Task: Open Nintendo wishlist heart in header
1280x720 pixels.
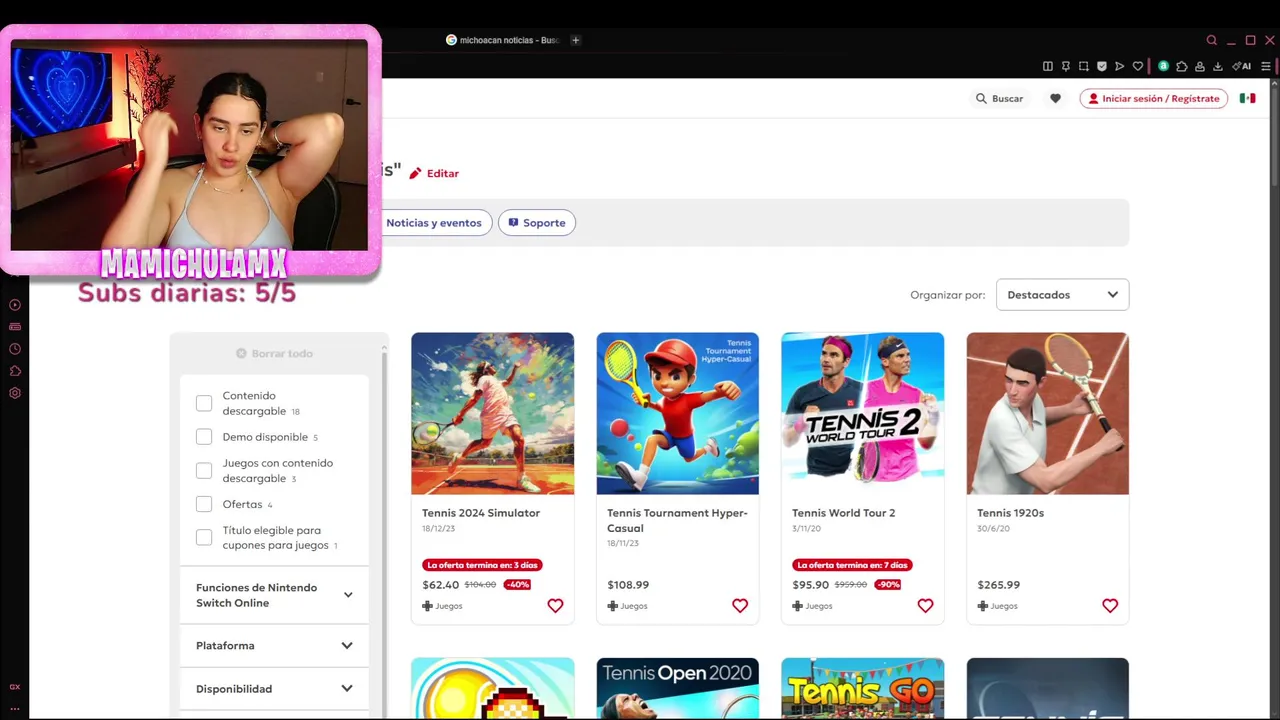Action: click(1055, 98)
